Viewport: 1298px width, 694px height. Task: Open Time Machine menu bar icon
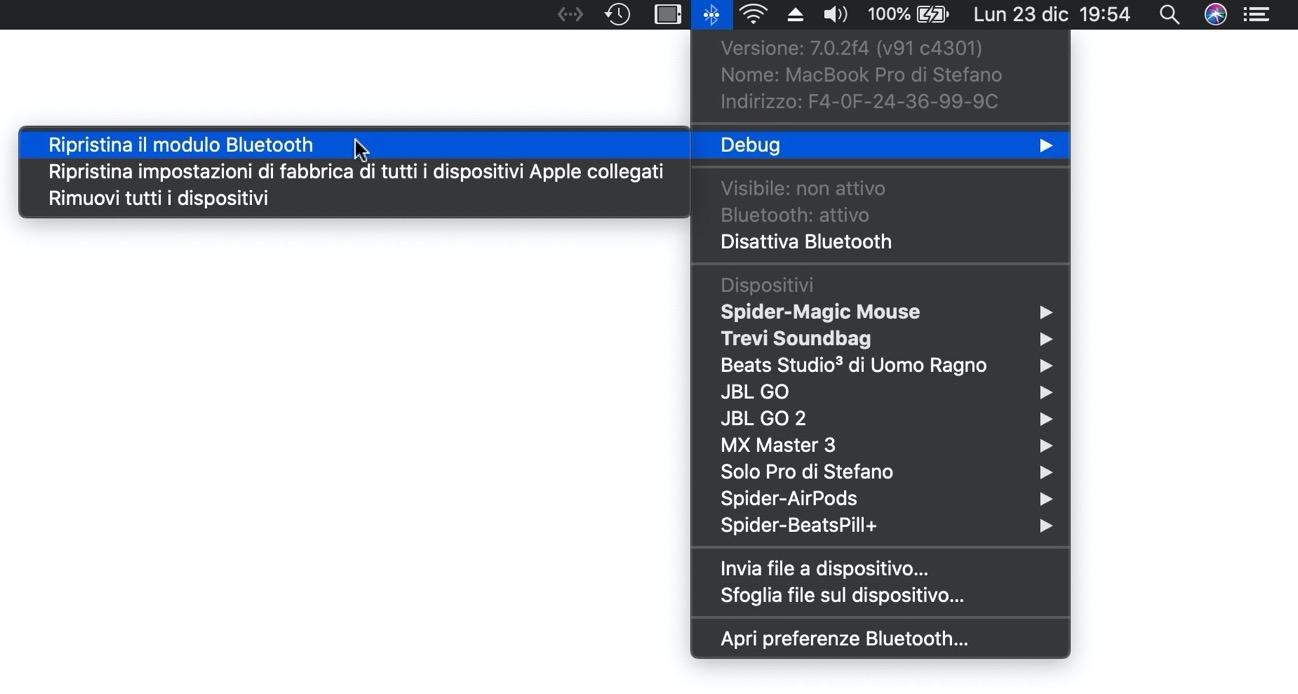[617, 14]
